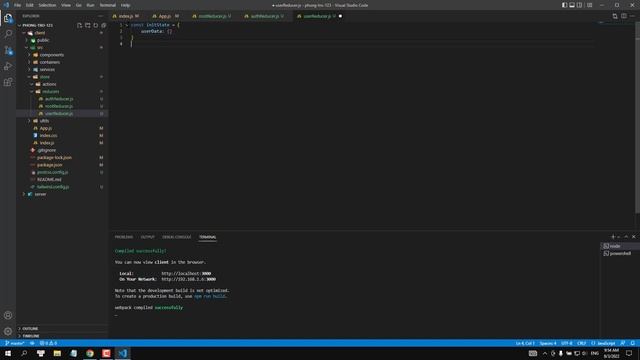640x360 pixels.
Task: Switch to the authReducer.js editor tab
Action: click(x=265, y=16)
